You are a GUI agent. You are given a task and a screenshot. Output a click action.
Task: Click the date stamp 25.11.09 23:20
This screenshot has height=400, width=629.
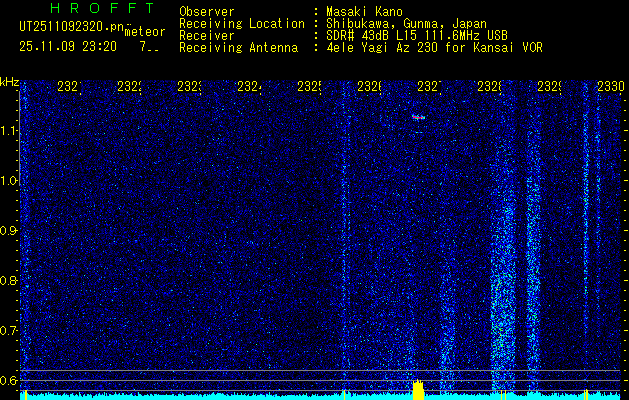click(68, 47)
